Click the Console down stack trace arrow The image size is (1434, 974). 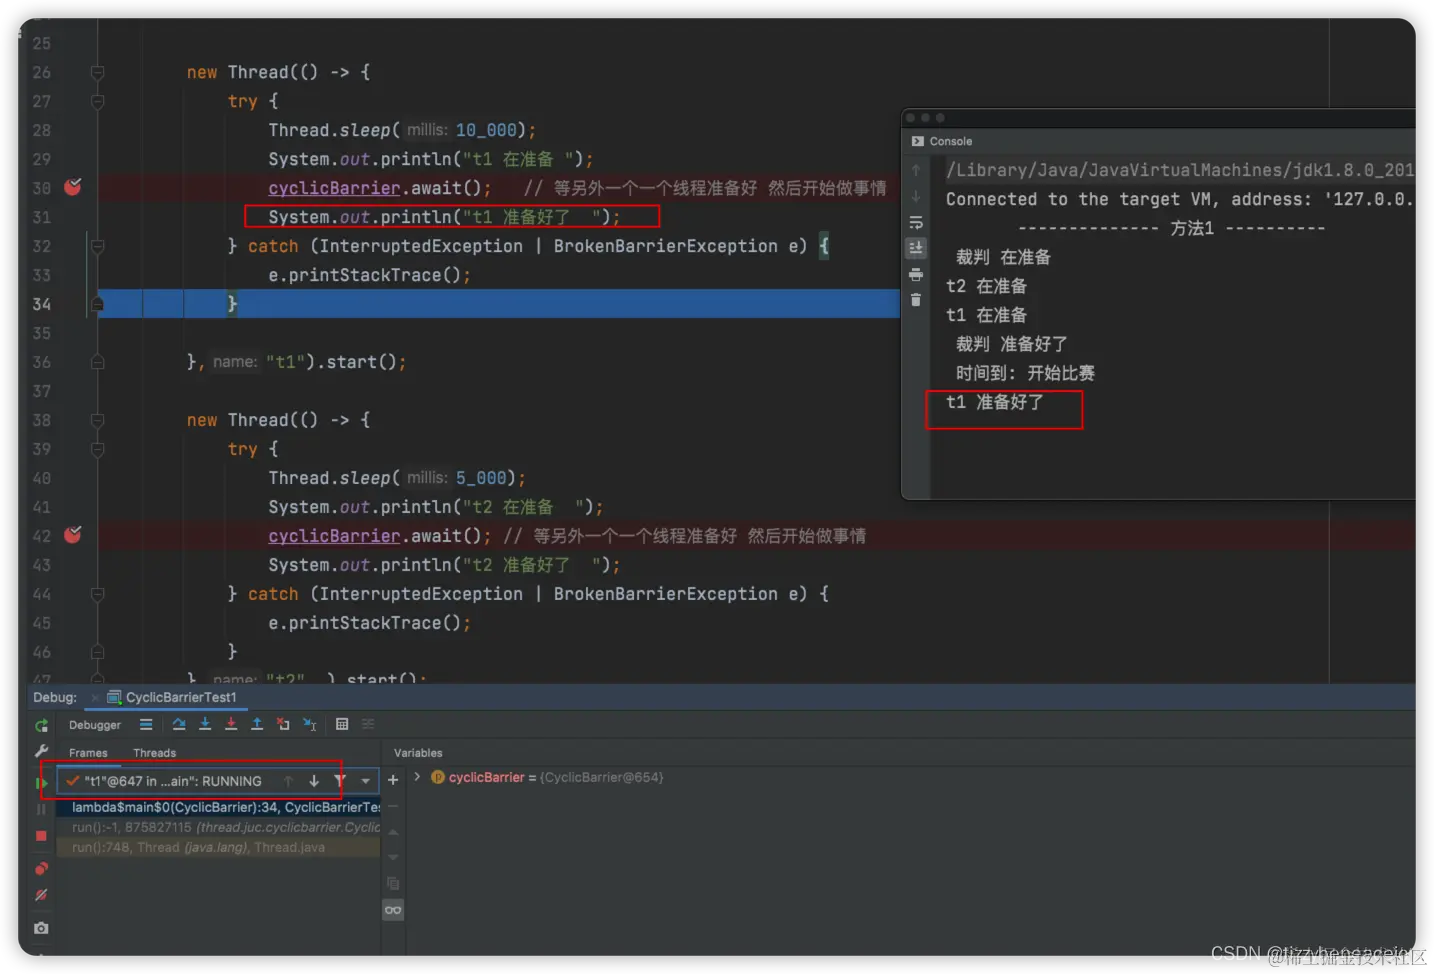[915, 196]
